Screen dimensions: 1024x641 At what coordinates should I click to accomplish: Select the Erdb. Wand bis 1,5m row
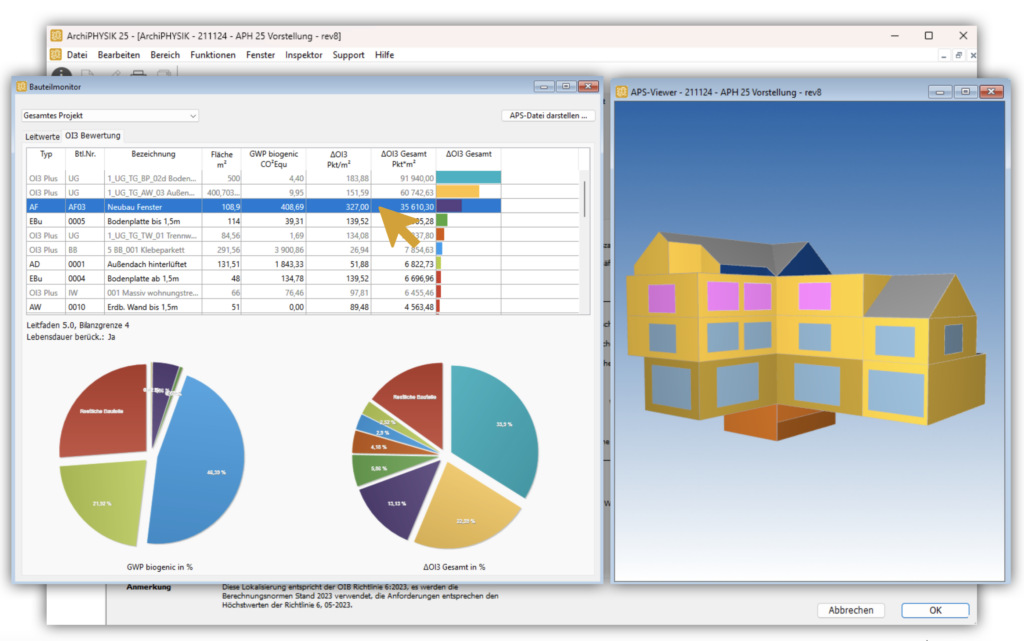pos(303,307)
